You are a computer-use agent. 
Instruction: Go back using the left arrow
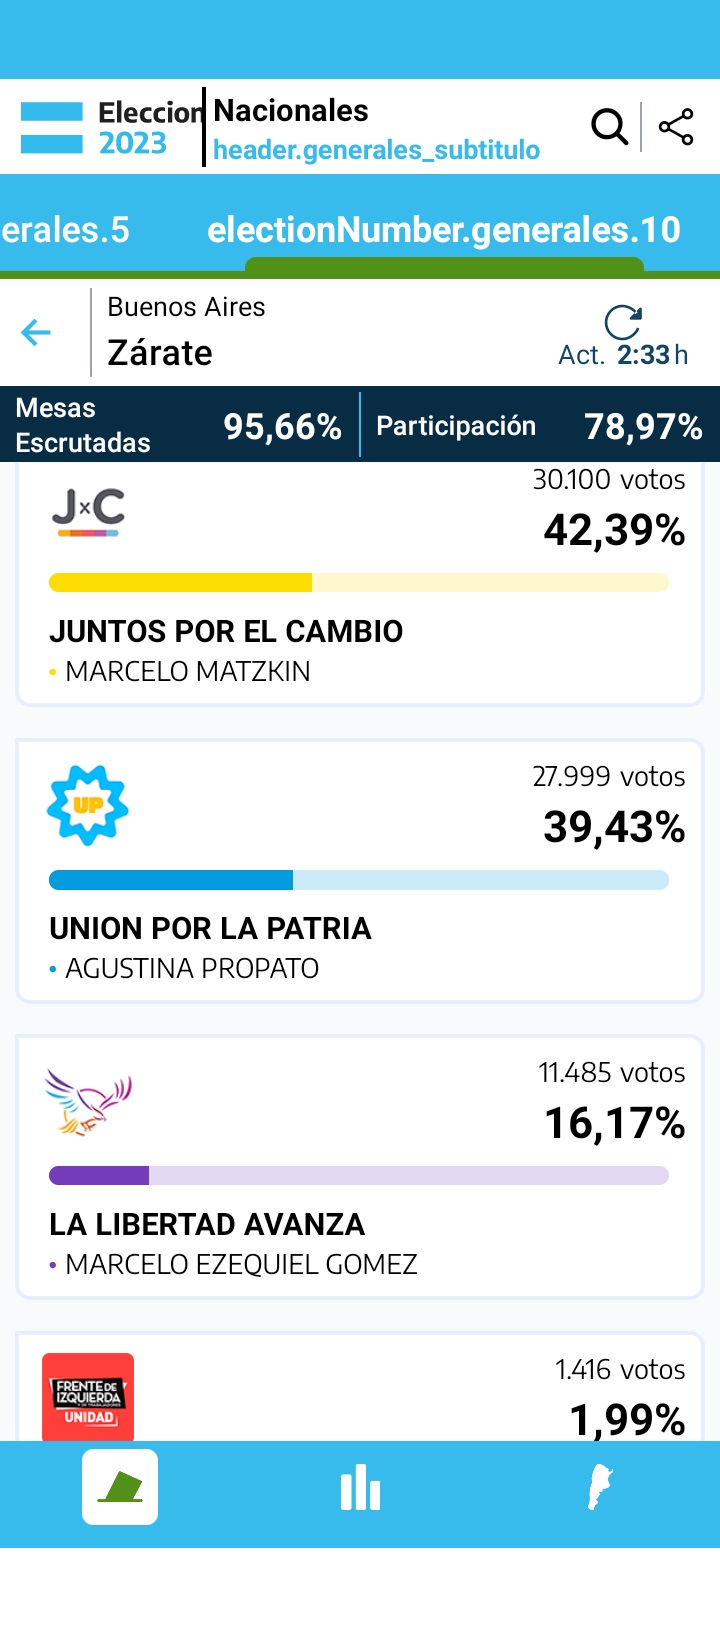coord(36,332)
